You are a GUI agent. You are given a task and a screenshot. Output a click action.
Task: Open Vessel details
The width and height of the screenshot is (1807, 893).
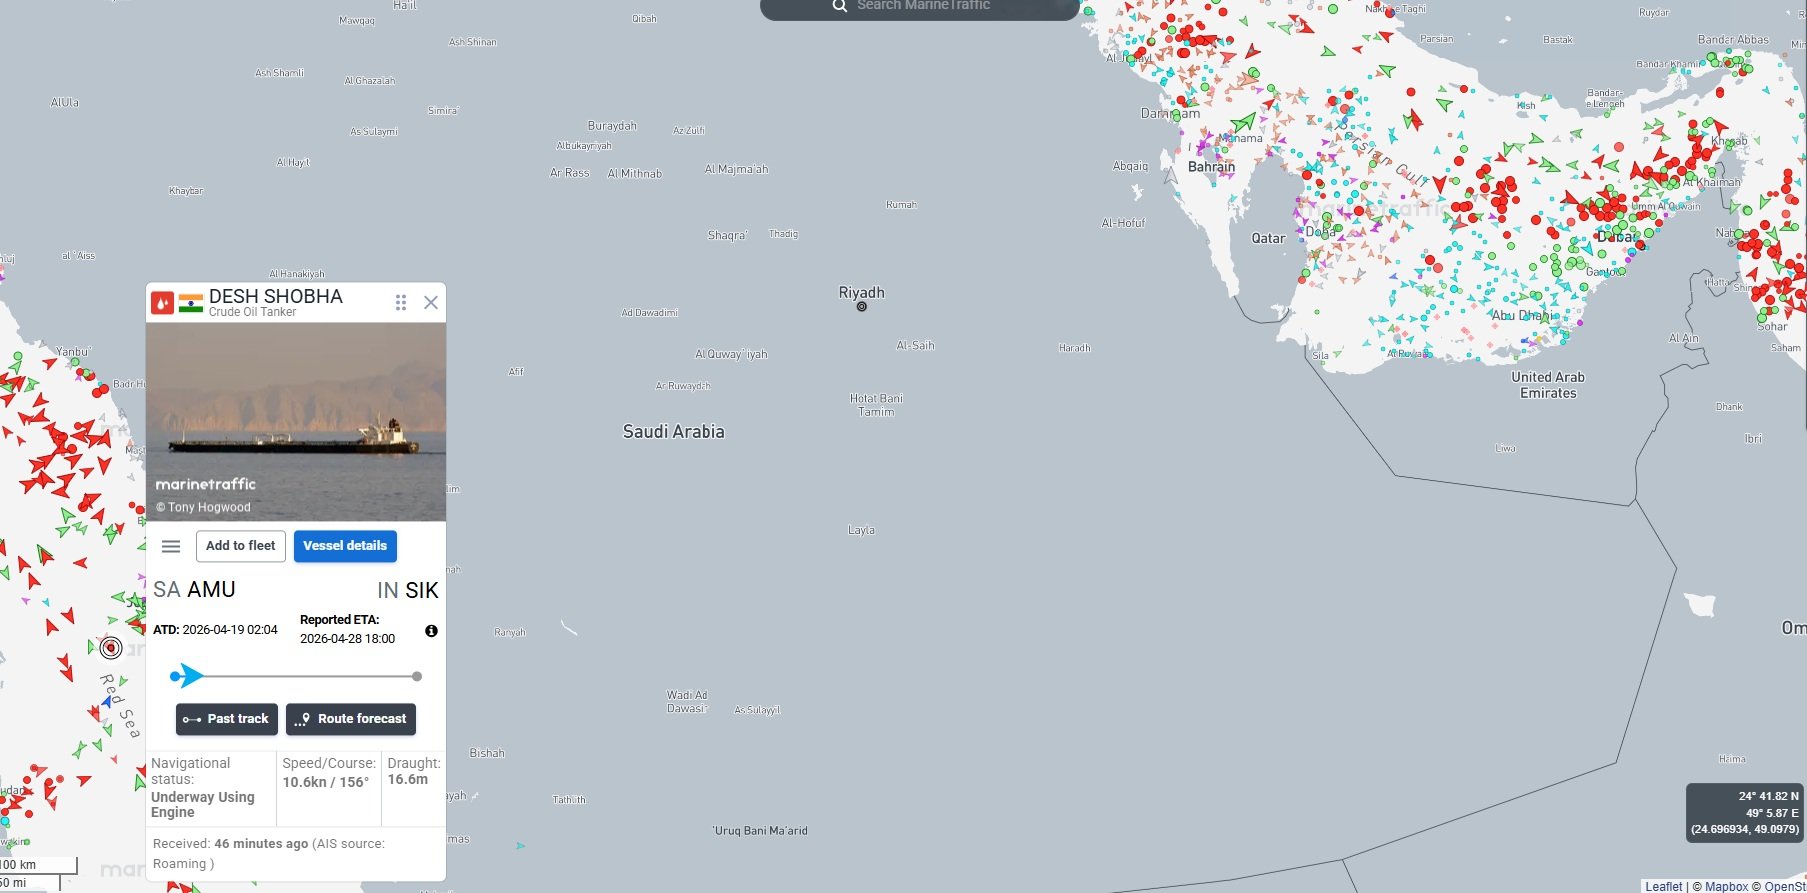(x=345, y=546)
